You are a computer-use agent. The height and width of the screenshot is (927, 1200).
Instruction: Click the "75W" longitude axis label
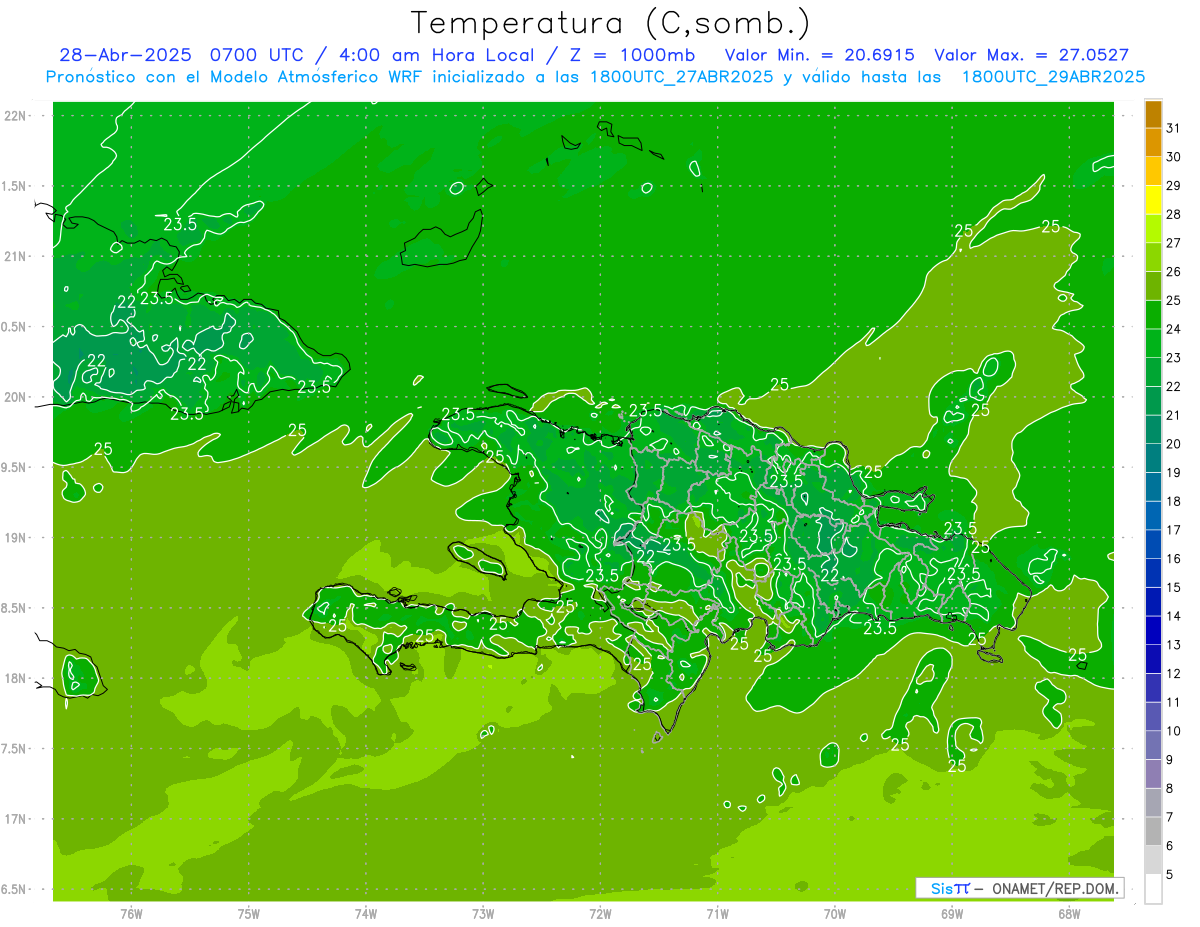click(x=249, y=914)
